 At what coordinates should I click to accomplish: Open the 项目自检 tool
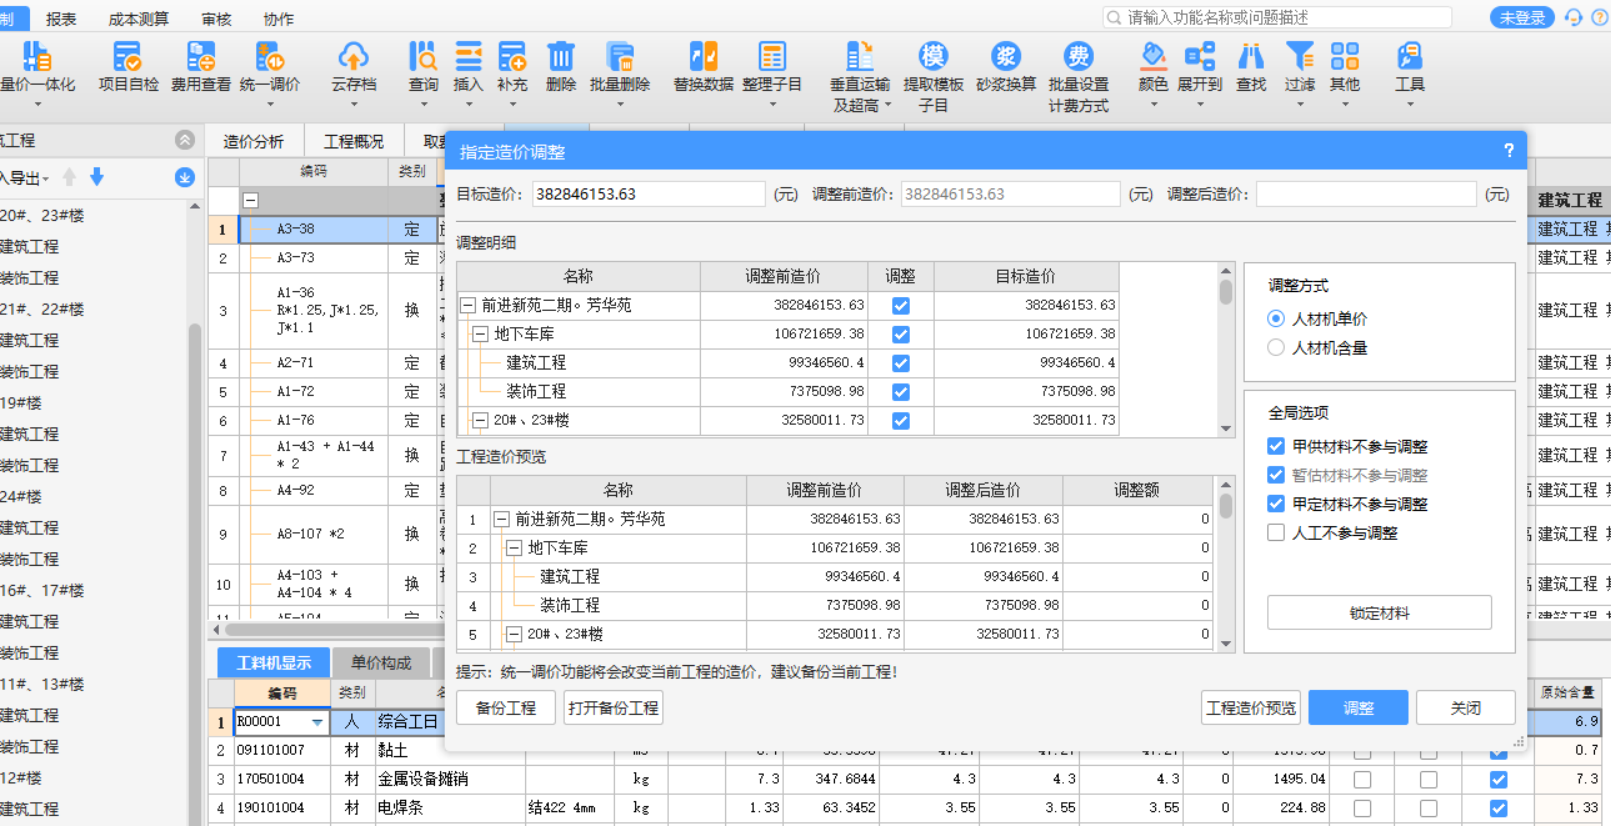(x=128, y=68)
